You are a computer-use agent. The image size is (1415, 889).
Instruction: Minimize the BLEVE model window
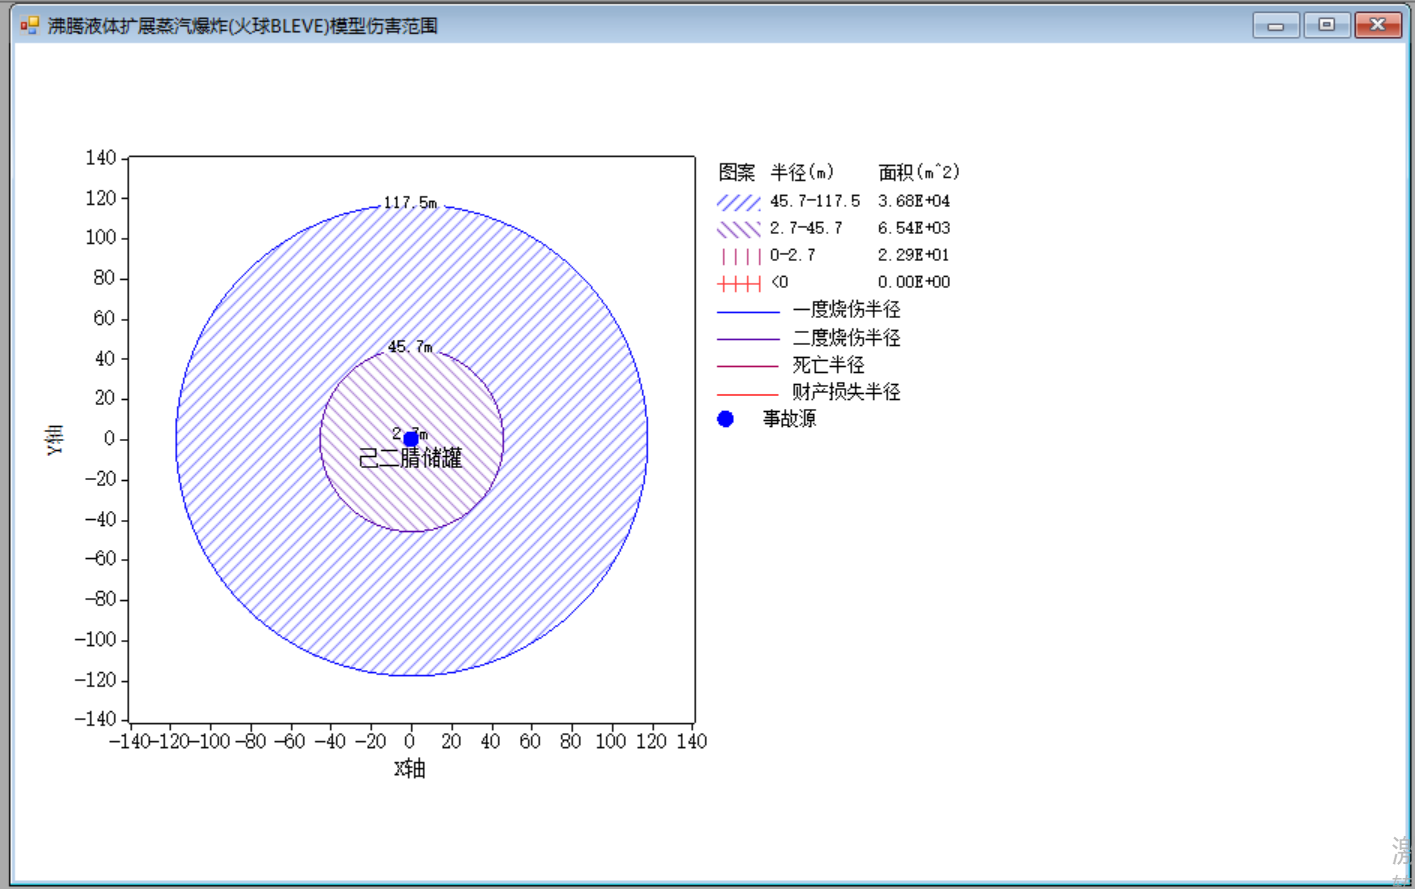click(x=1276, y=25)
